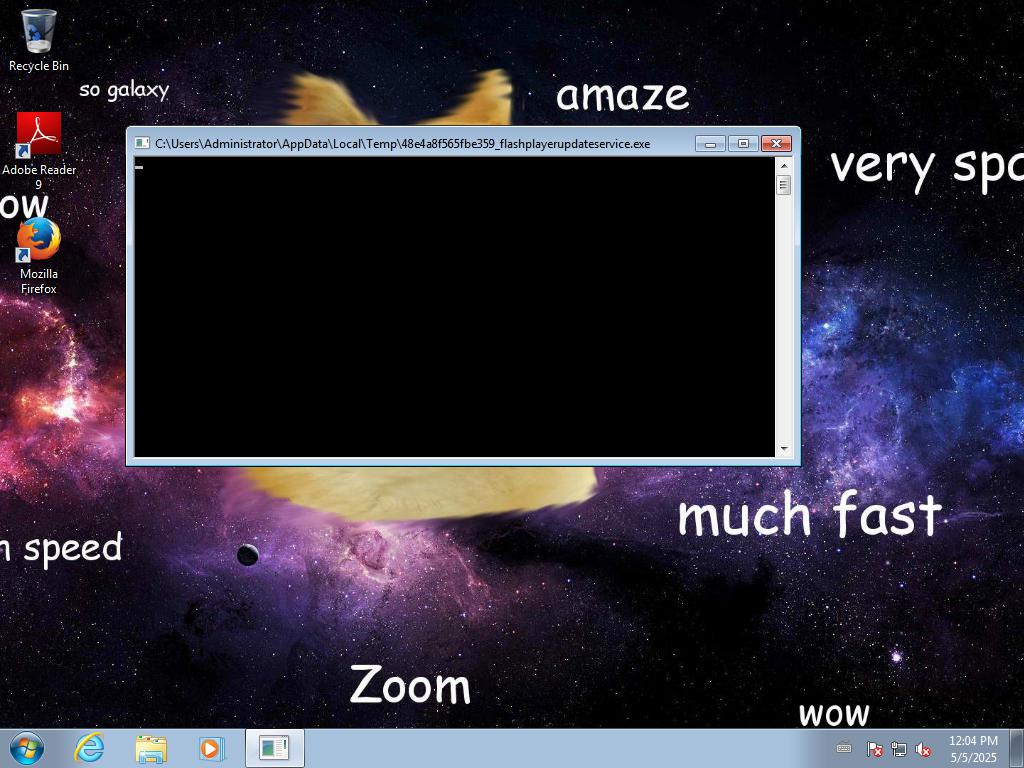This screenshot has height=768, width=1024.
Task: Click the muted speaker volume tray icon
Action: (923, 748)
